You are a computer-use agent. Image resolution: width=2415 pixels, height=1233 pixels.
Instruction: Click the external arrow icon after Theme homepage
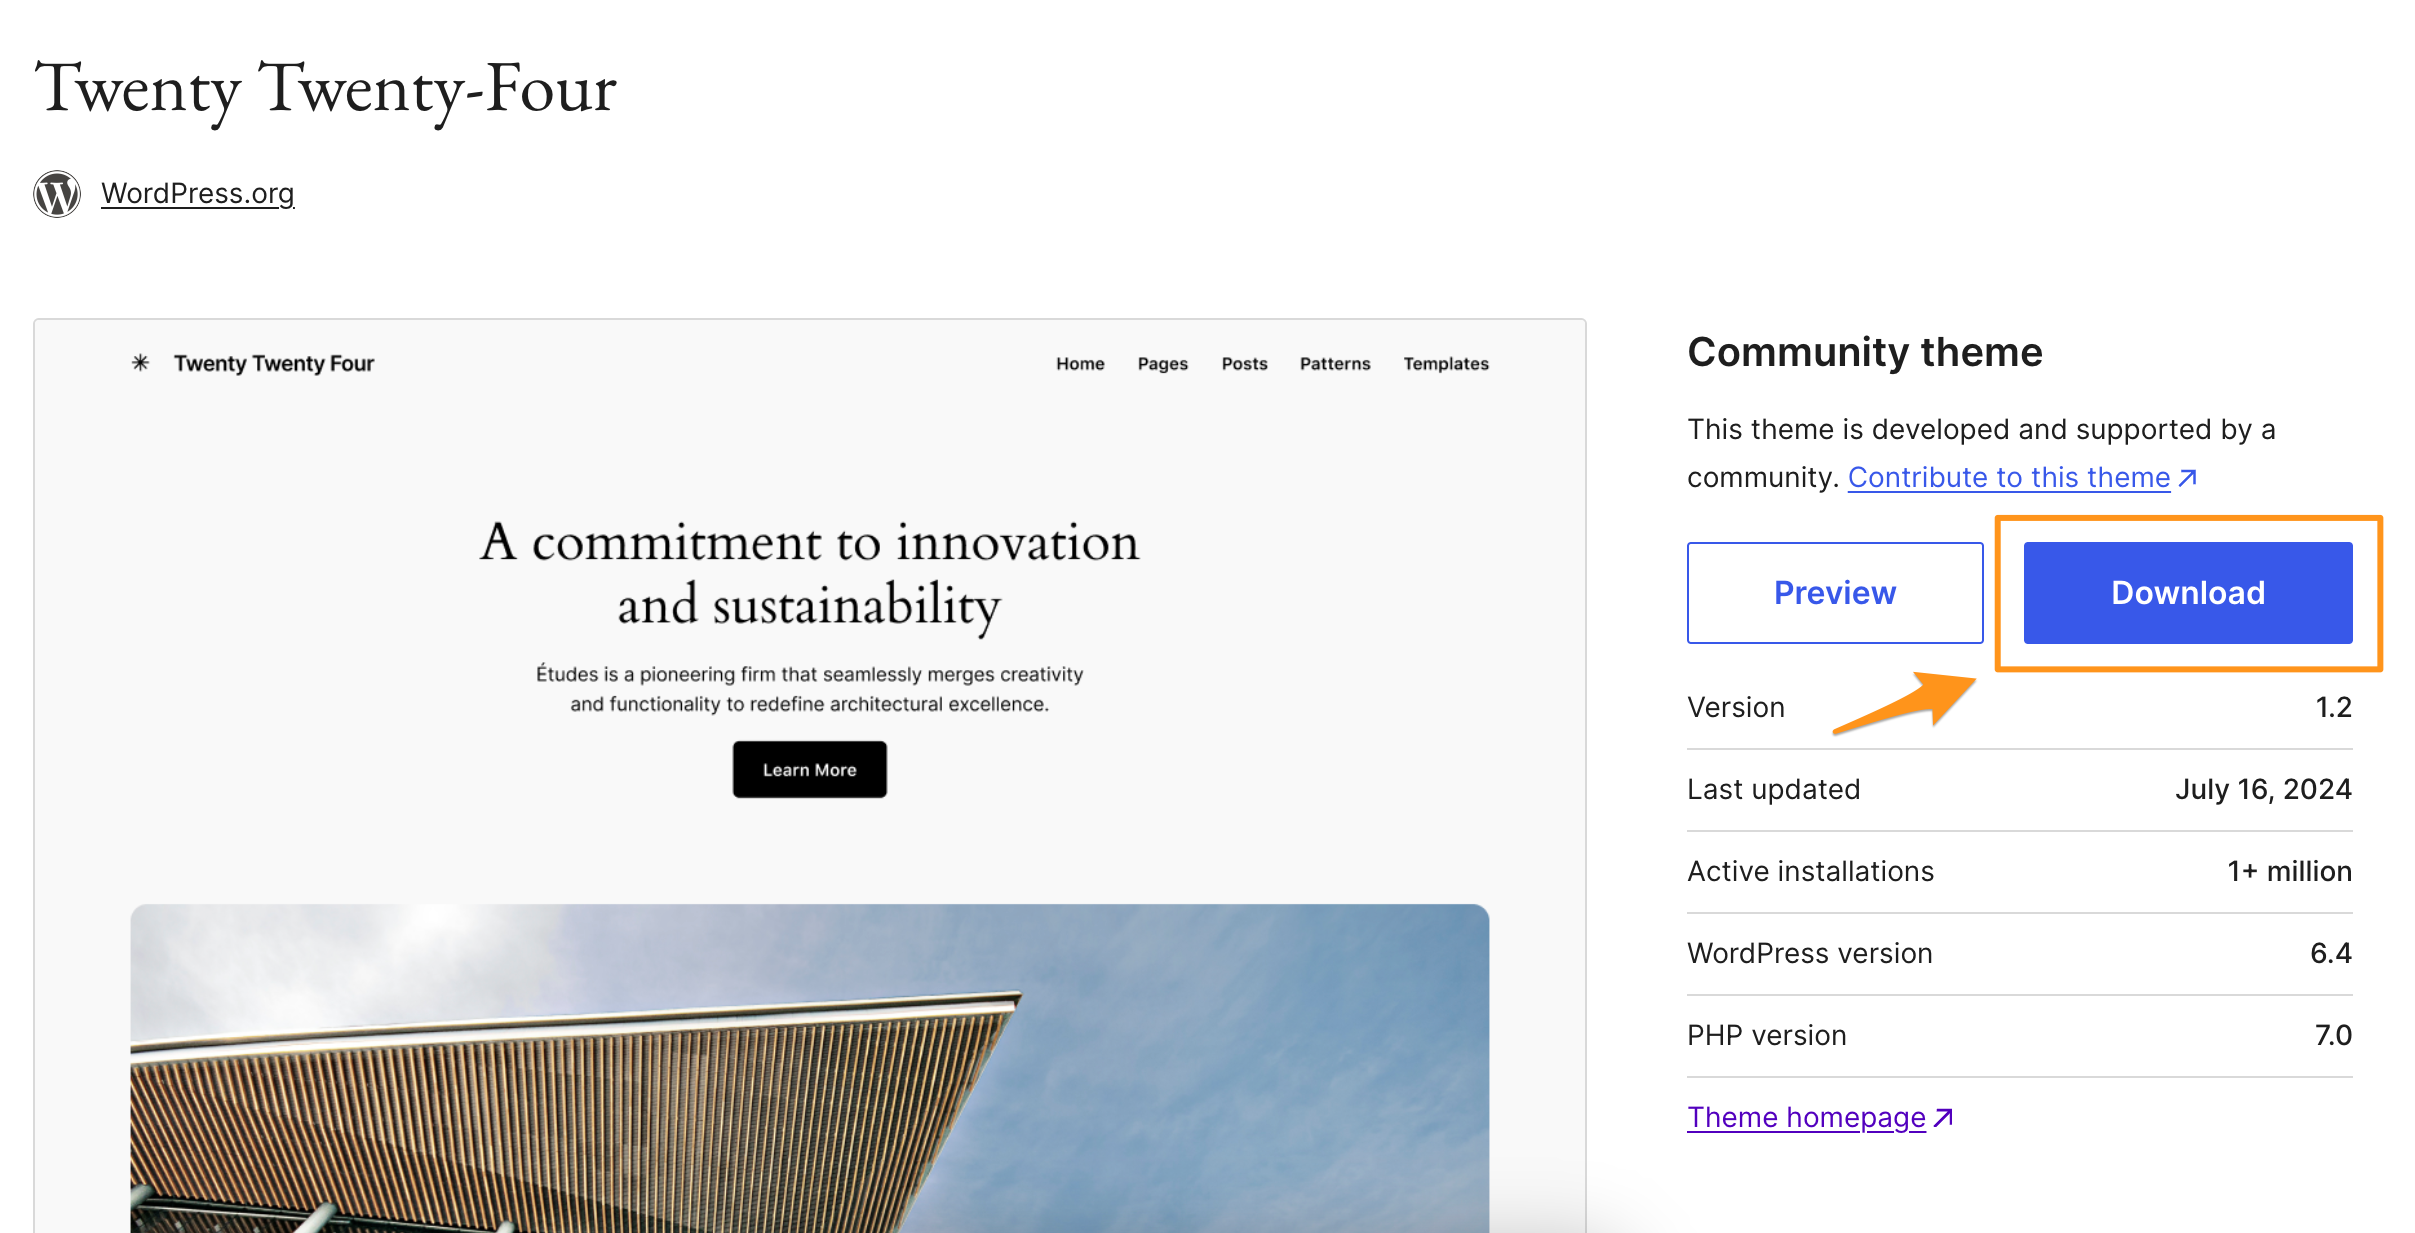1943,1118
